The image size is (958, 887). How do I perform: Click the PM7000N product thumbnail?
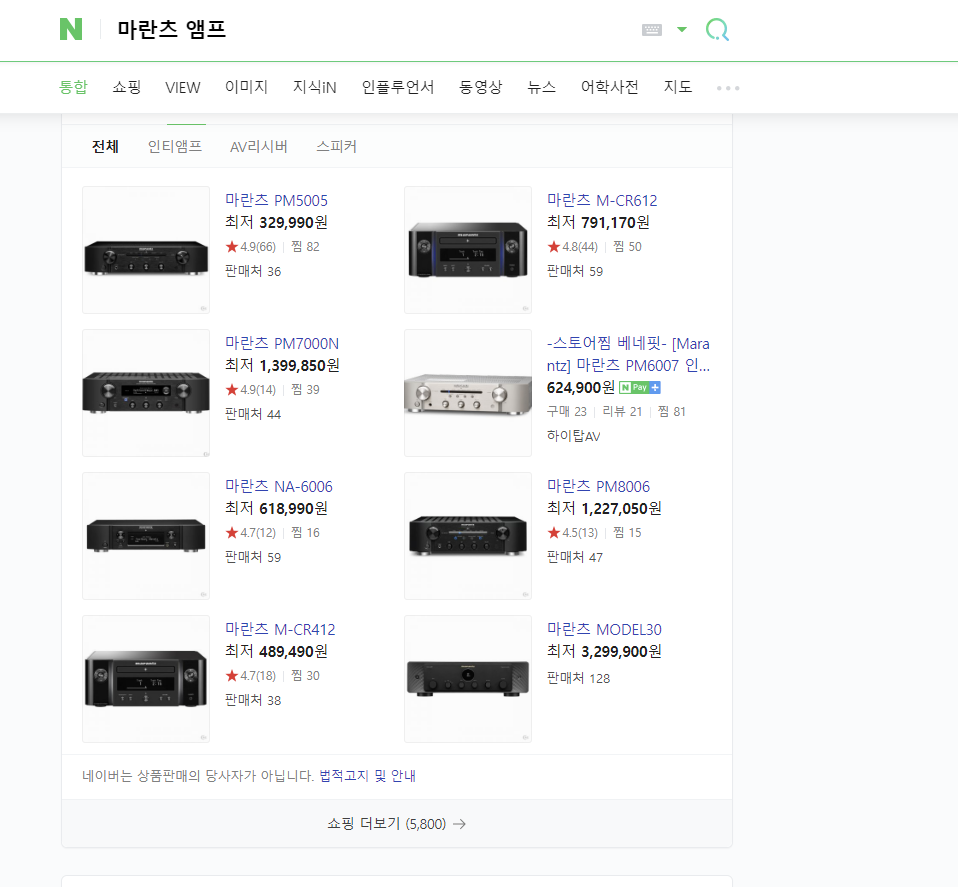[x=146, y=393]
